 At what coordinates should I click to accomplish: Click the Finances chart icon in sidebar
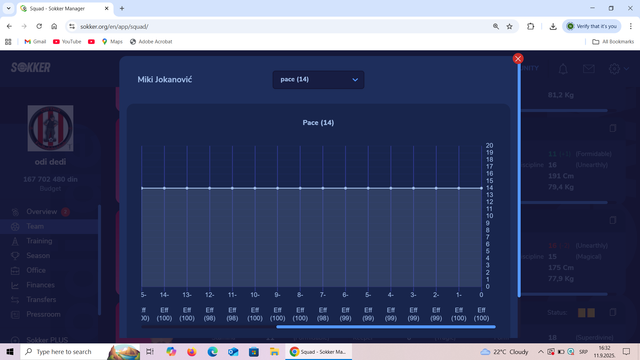tap(15, 285)
